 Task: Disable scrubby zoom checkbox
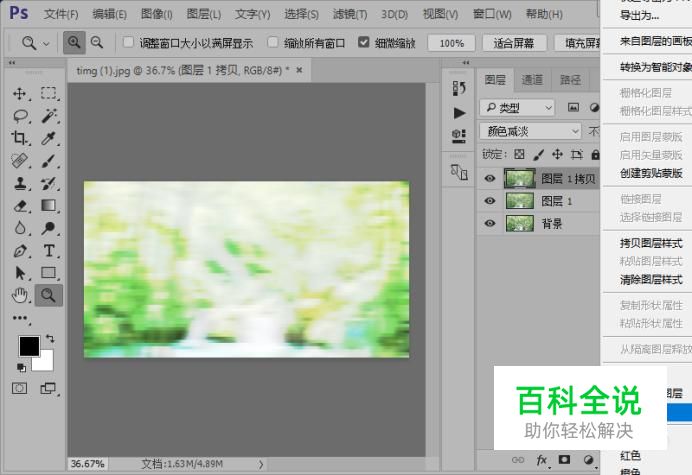pos(364,42)
